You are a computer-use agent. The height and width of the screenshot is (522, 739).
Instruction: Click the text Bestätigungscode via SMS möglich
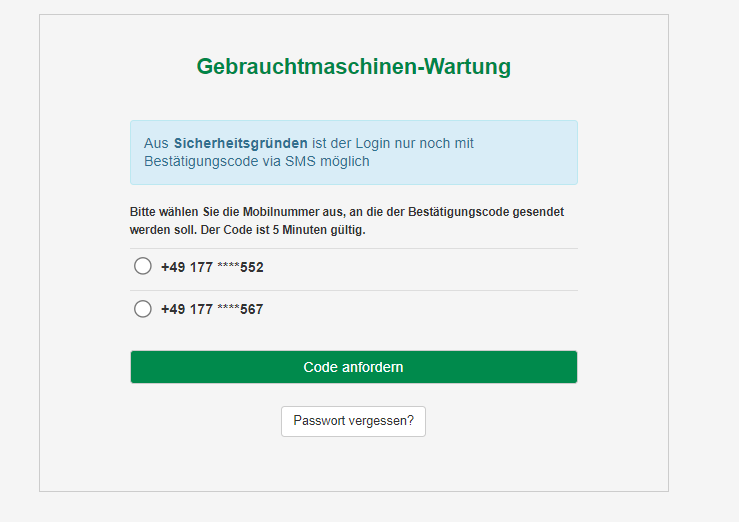pos(256,162)
